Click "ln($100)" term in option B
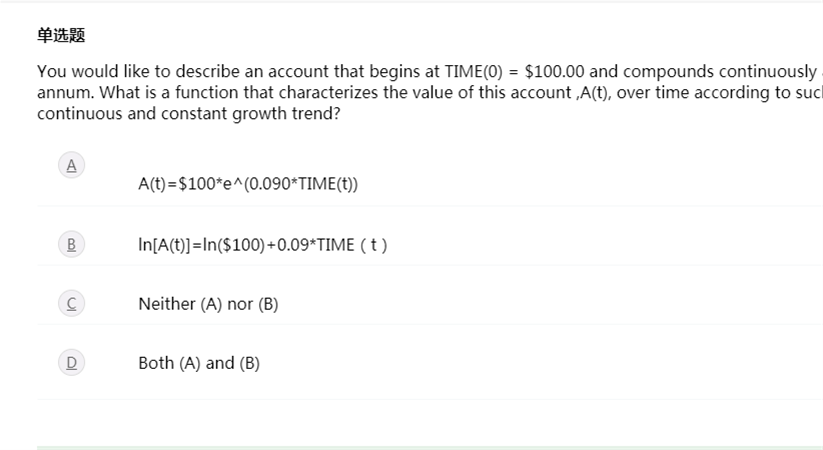 click(x=234, y=245)
